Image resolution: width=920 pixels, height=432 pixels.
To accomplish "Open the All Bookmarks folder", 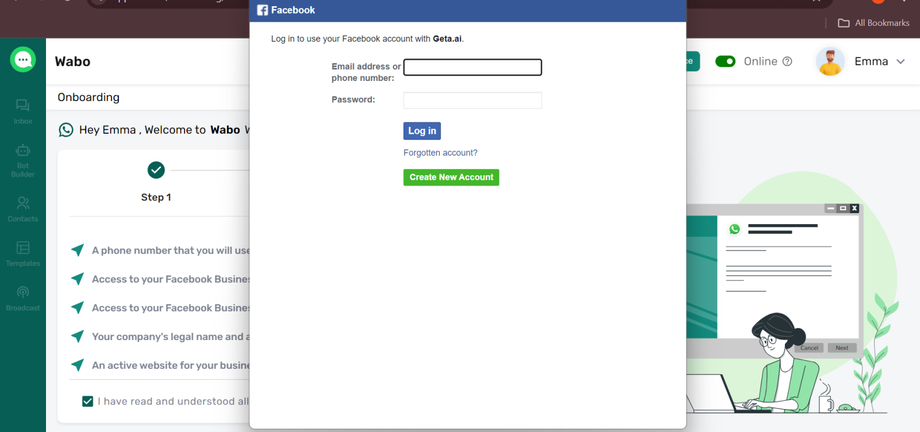I will tap(873, 23).
